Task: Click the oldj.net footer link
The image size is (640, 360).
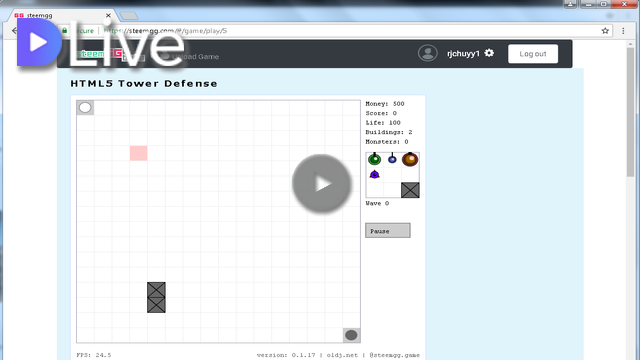Action: 342,355
